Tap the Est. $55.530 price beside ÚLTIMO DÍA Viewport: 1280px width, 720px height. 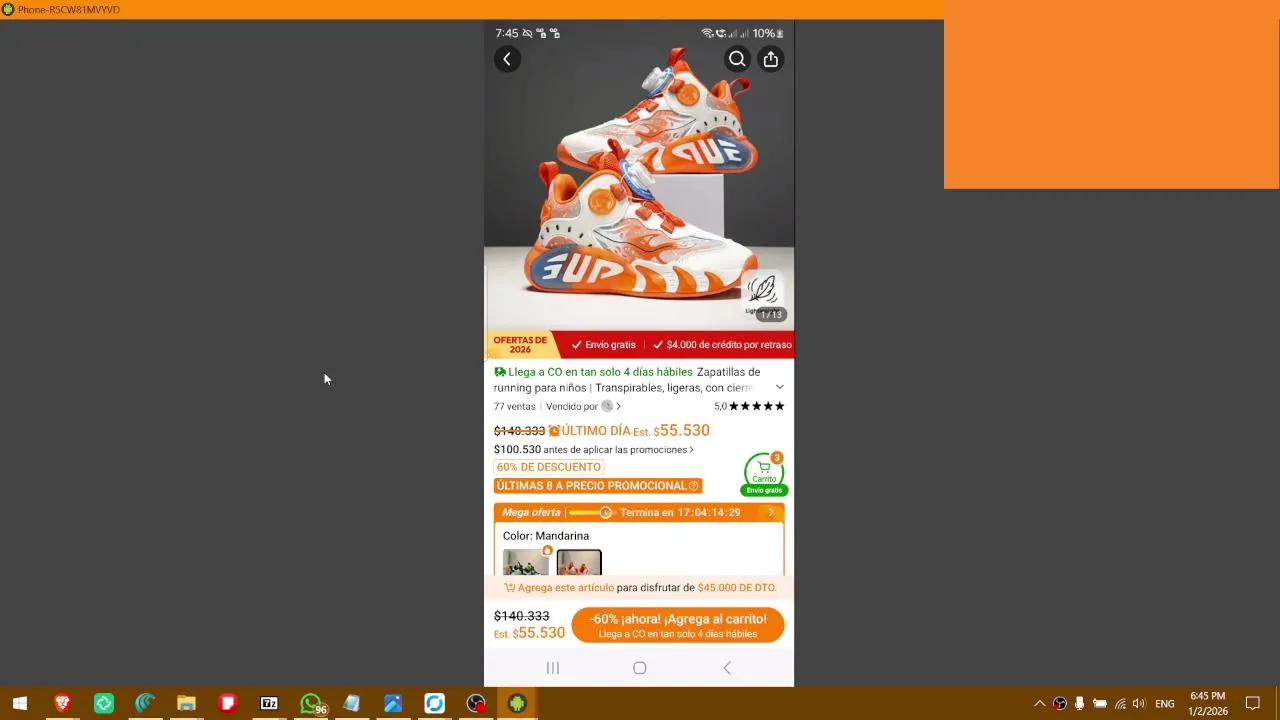pos(671,431)
